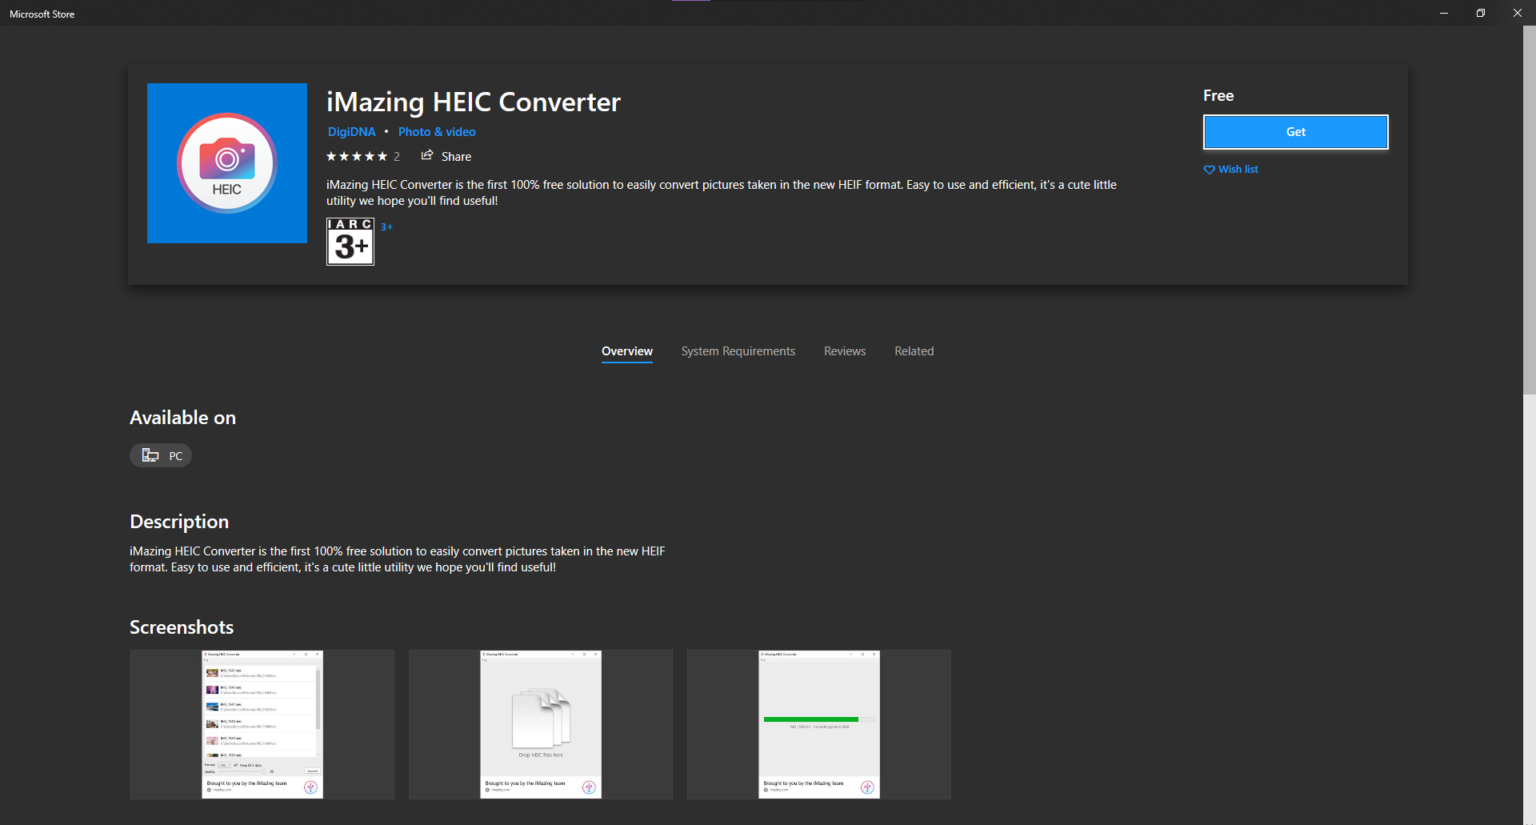Open the DigiDNA publisher link

point(351,131)
